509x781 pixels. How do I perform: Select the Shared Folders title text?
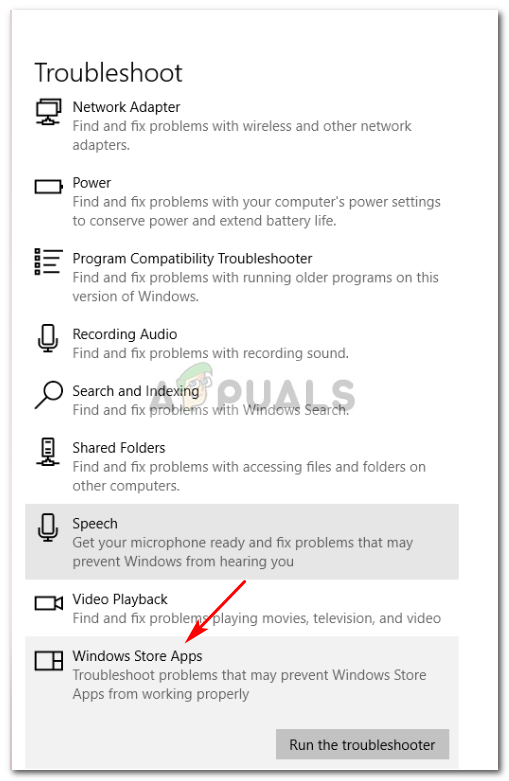(x=119, y=448)
